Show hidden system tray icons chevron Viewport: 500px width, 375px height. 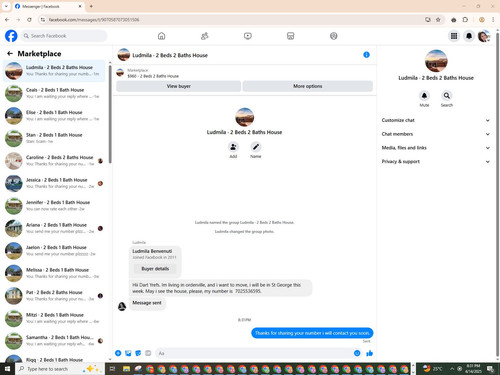(452, 369)
